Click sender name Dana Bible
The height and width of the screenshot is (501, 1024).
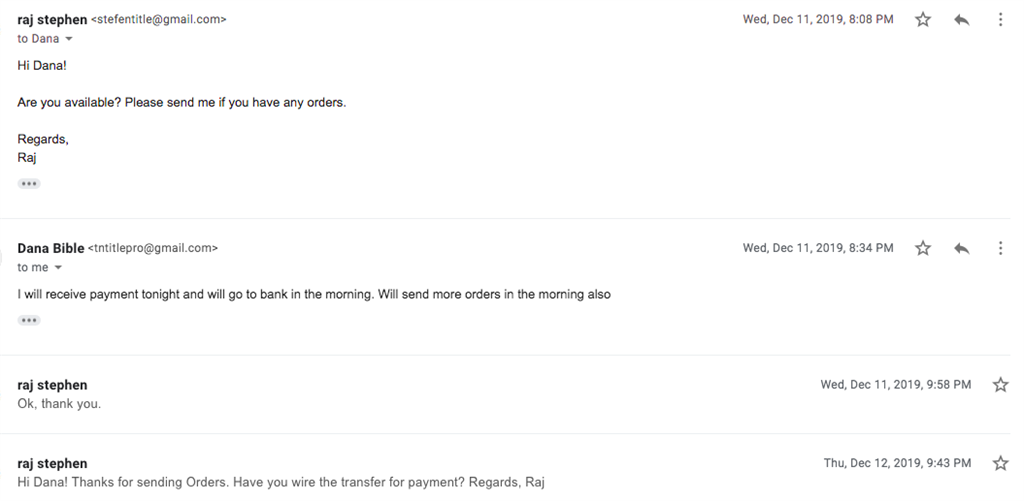coord(51,248)
